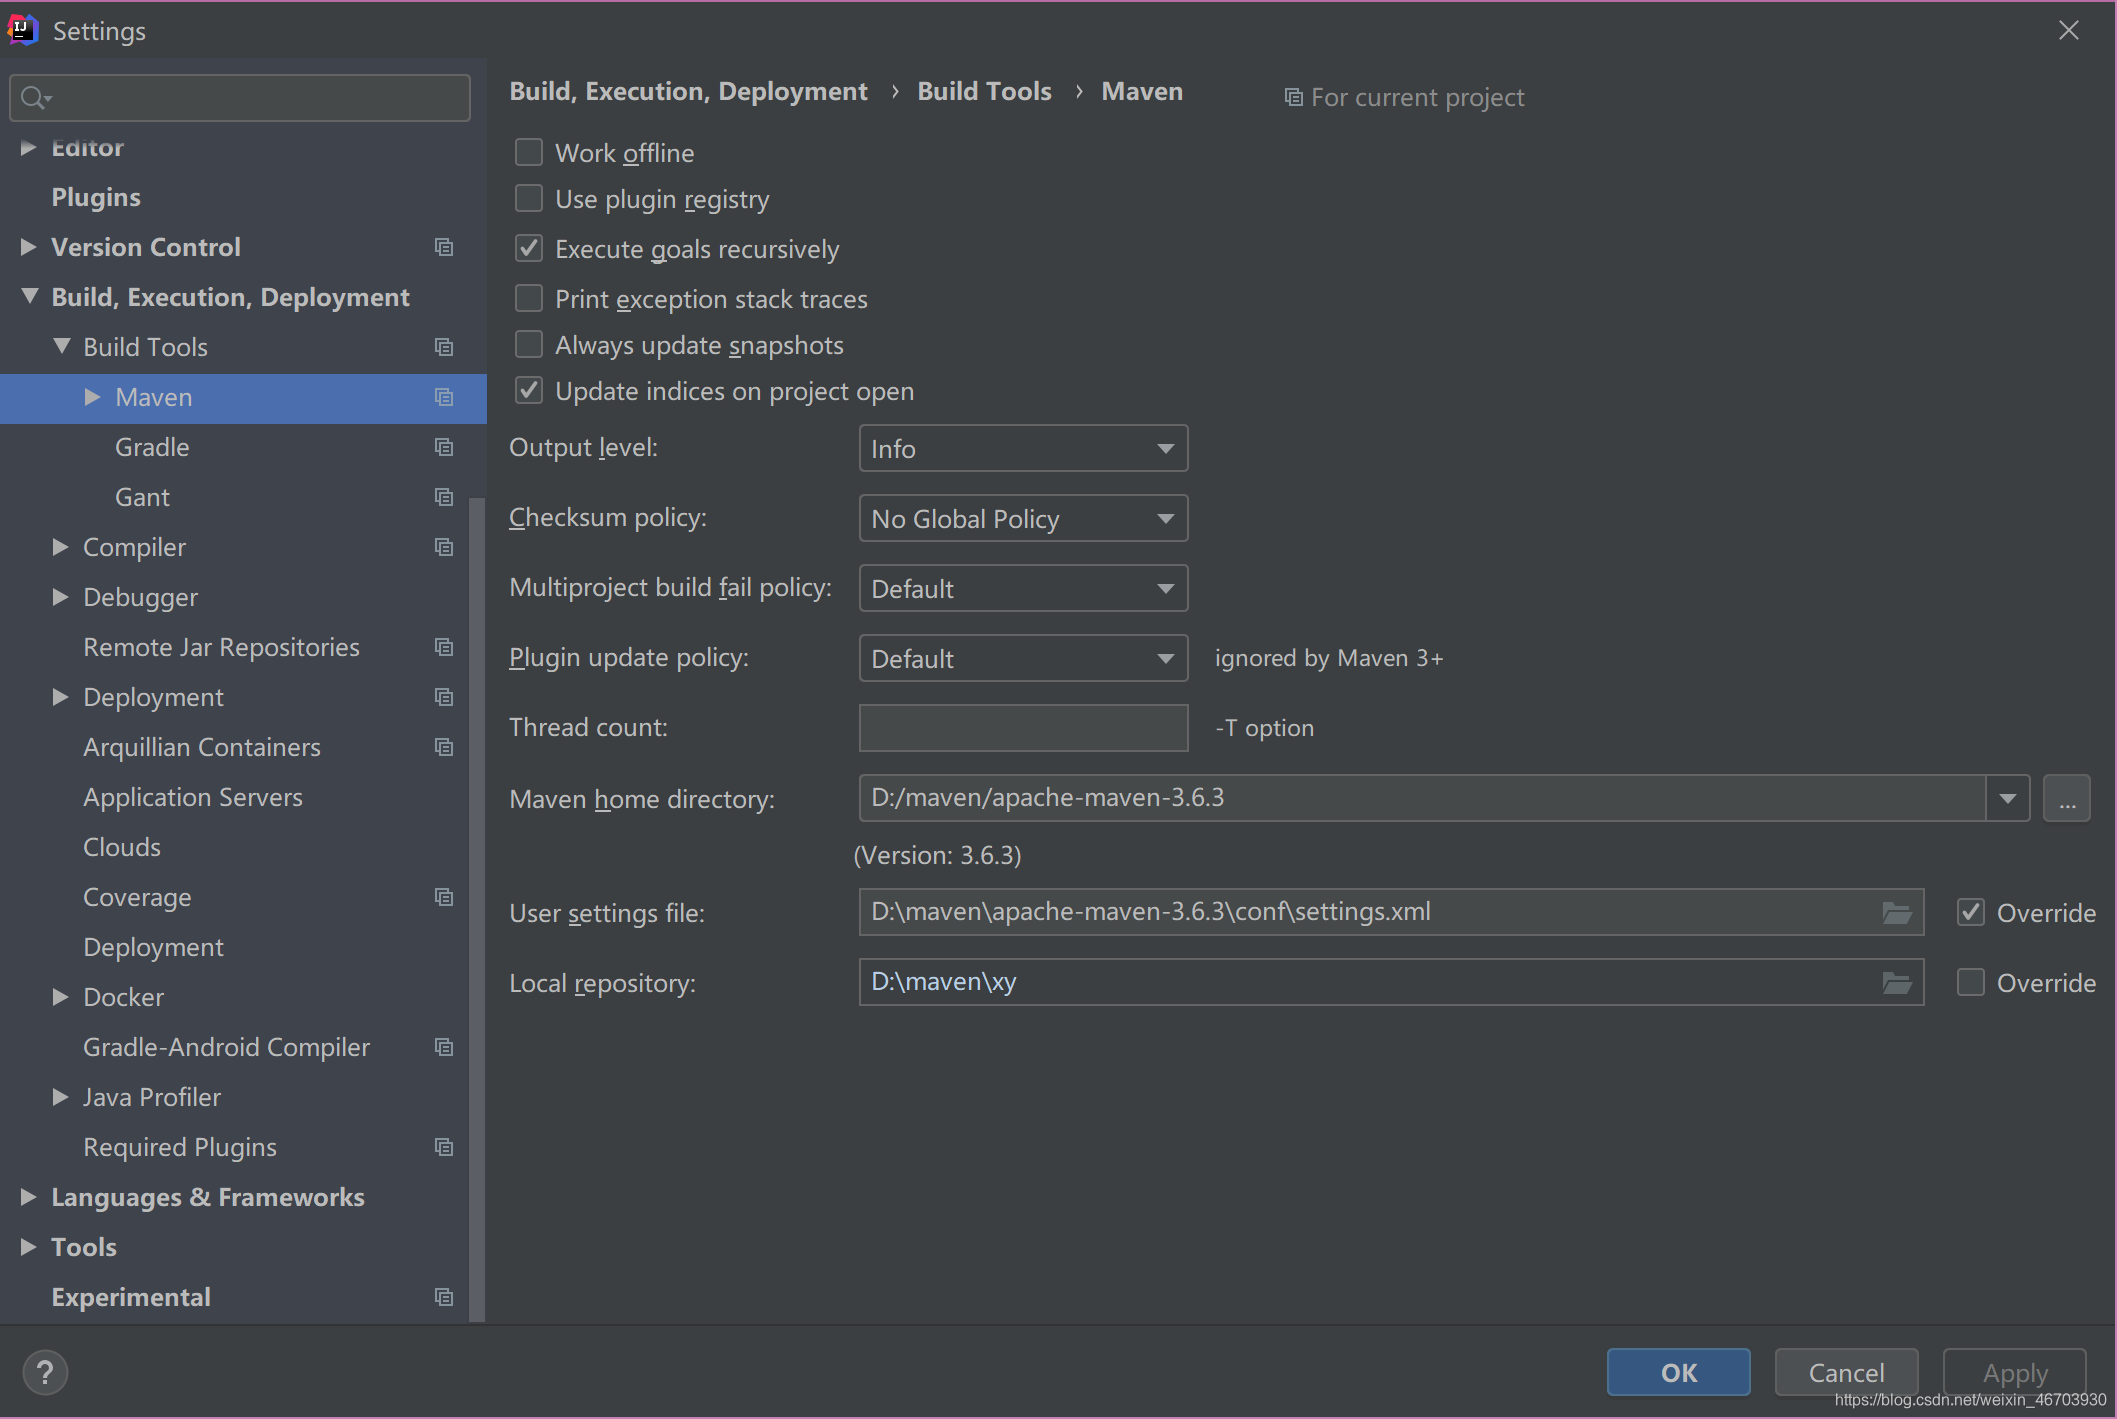Screen dimensions: 2117x1419
Task: Click the Cancel button
Action: point(1846,1371)
